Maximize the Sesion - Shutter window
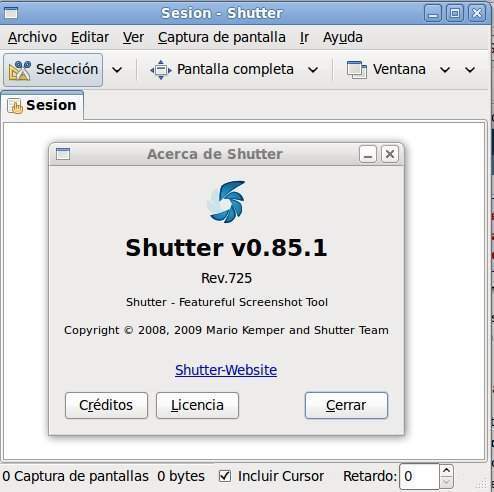This screenshot has height=492, width=494. pyautogui.click(x=455, y=13)
